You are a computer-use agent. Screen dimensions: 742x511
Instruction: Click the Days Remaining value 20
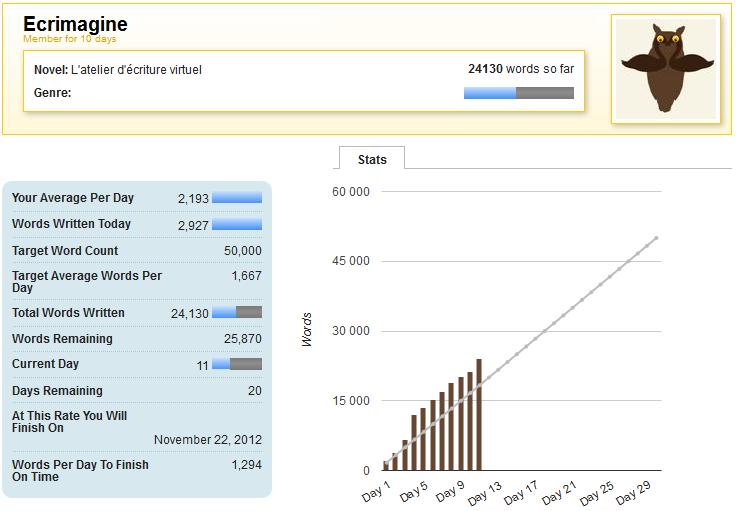254,391
